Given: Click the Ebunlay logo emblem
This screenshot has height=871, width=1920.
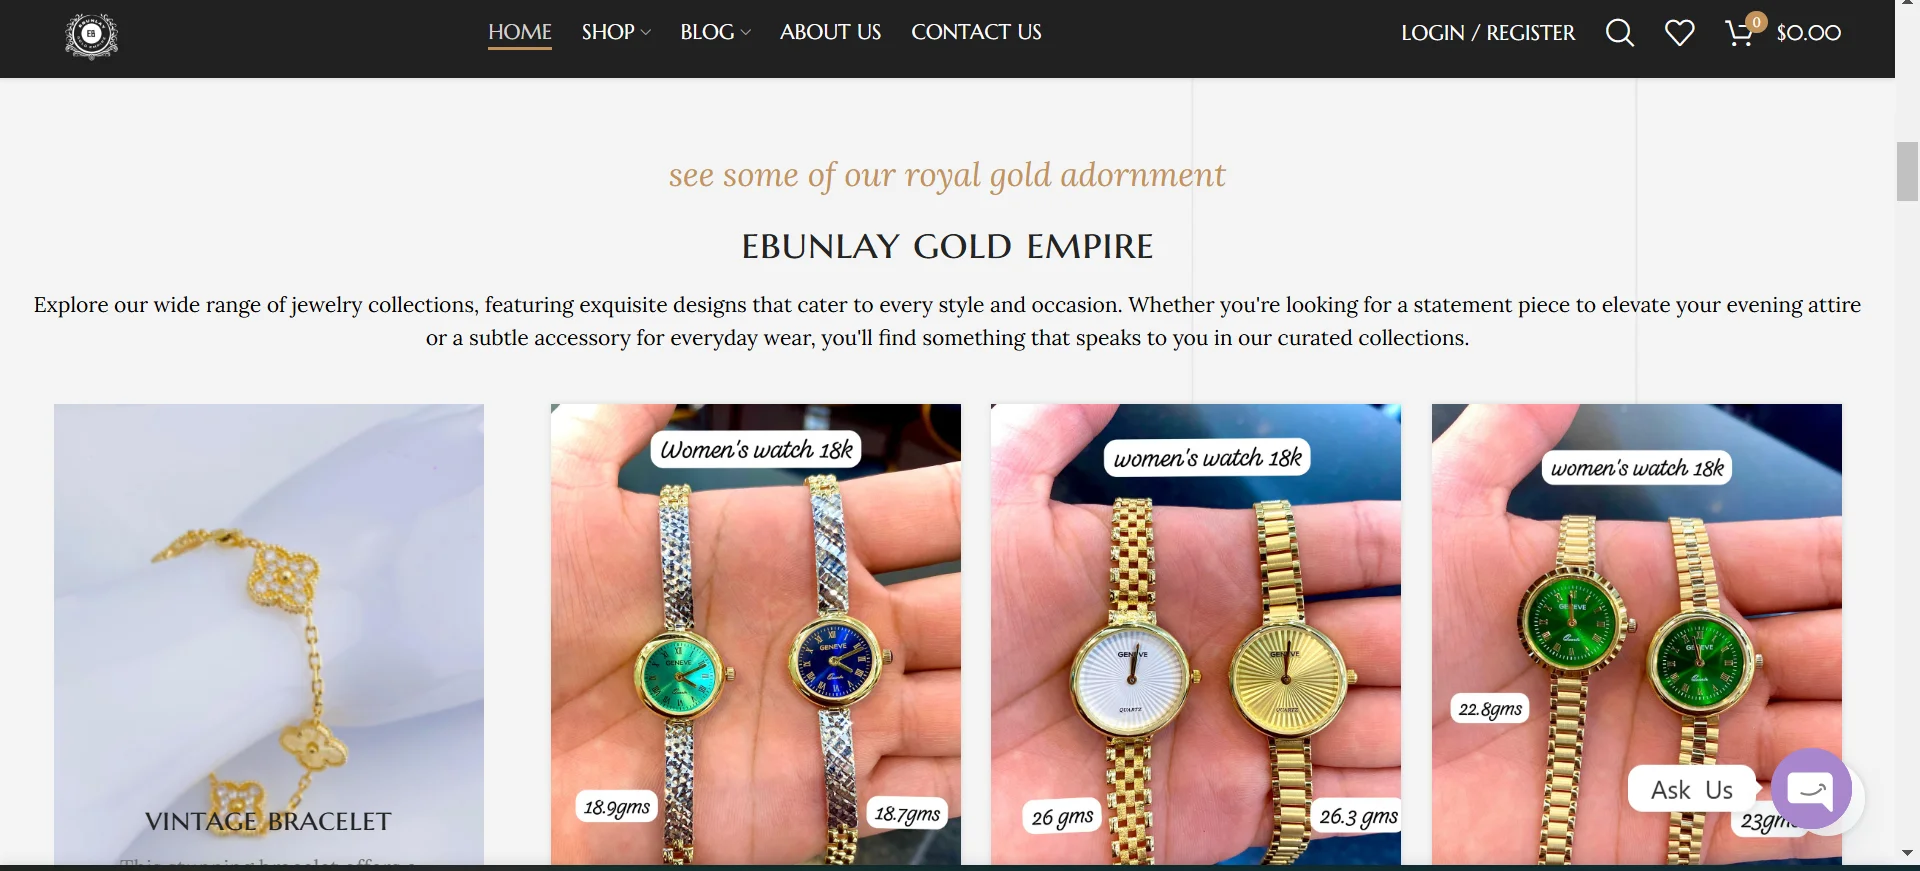Looking at the screenshot, I should (91, 36).
